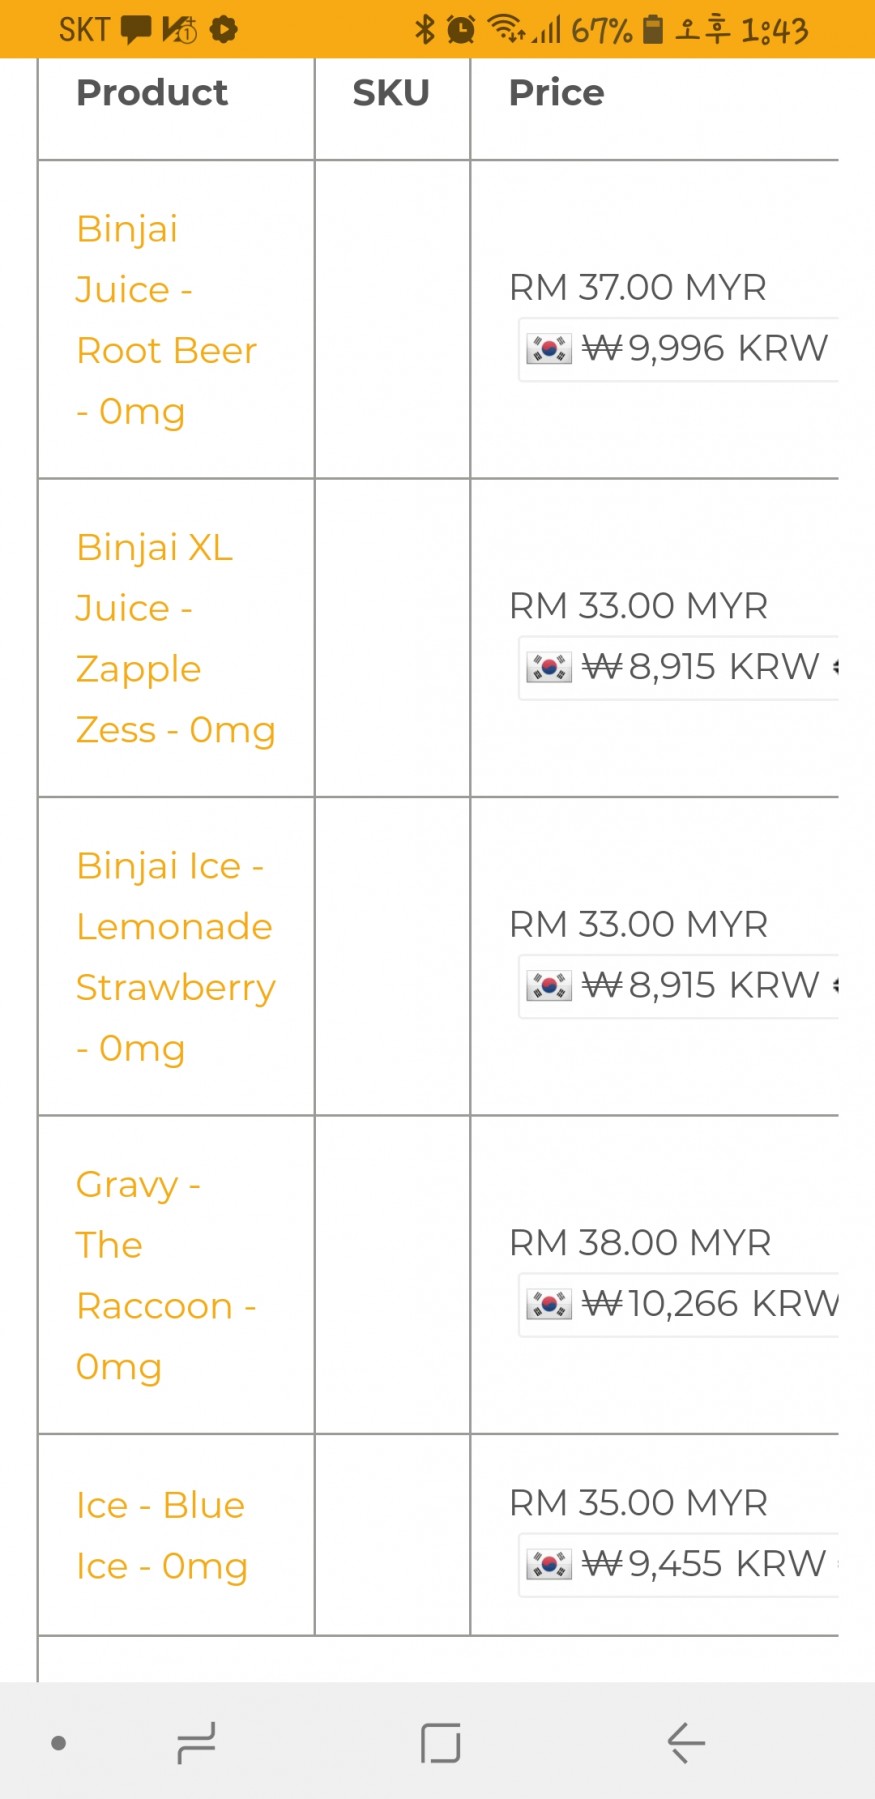Expand the ₩10,266 KRW currency selector
875x1799 pixels.
679,1304
